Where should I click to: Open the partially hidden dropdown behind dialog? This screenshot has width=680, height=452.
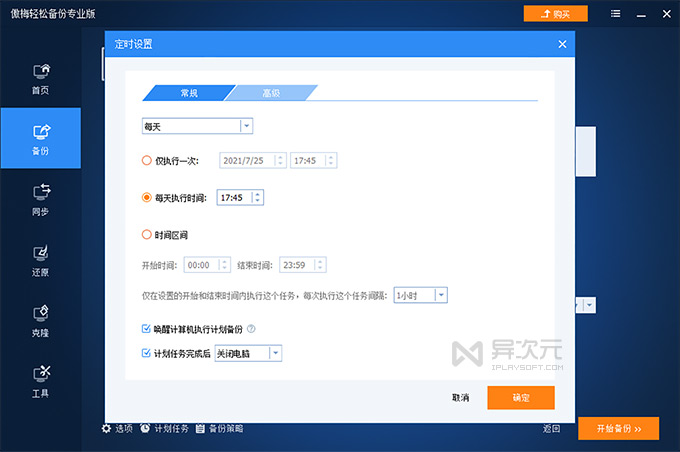(585, 305)
